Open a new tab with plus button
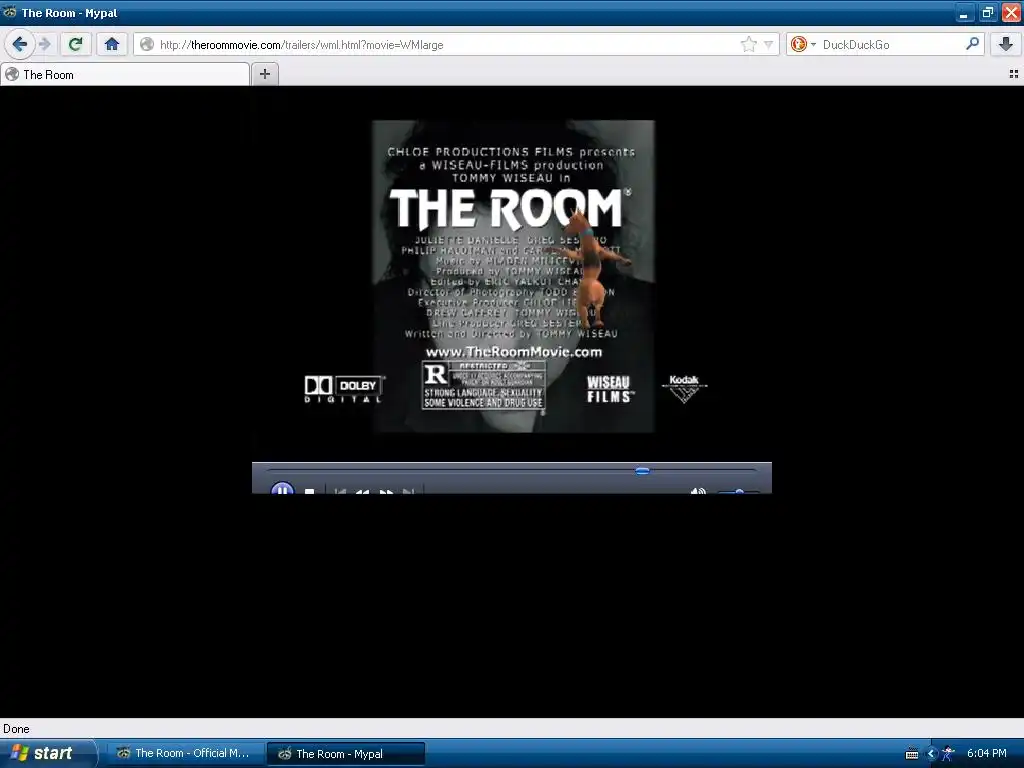Image resolution: width=1024 pixels, height=768 pixels. (x=264, y=74)
